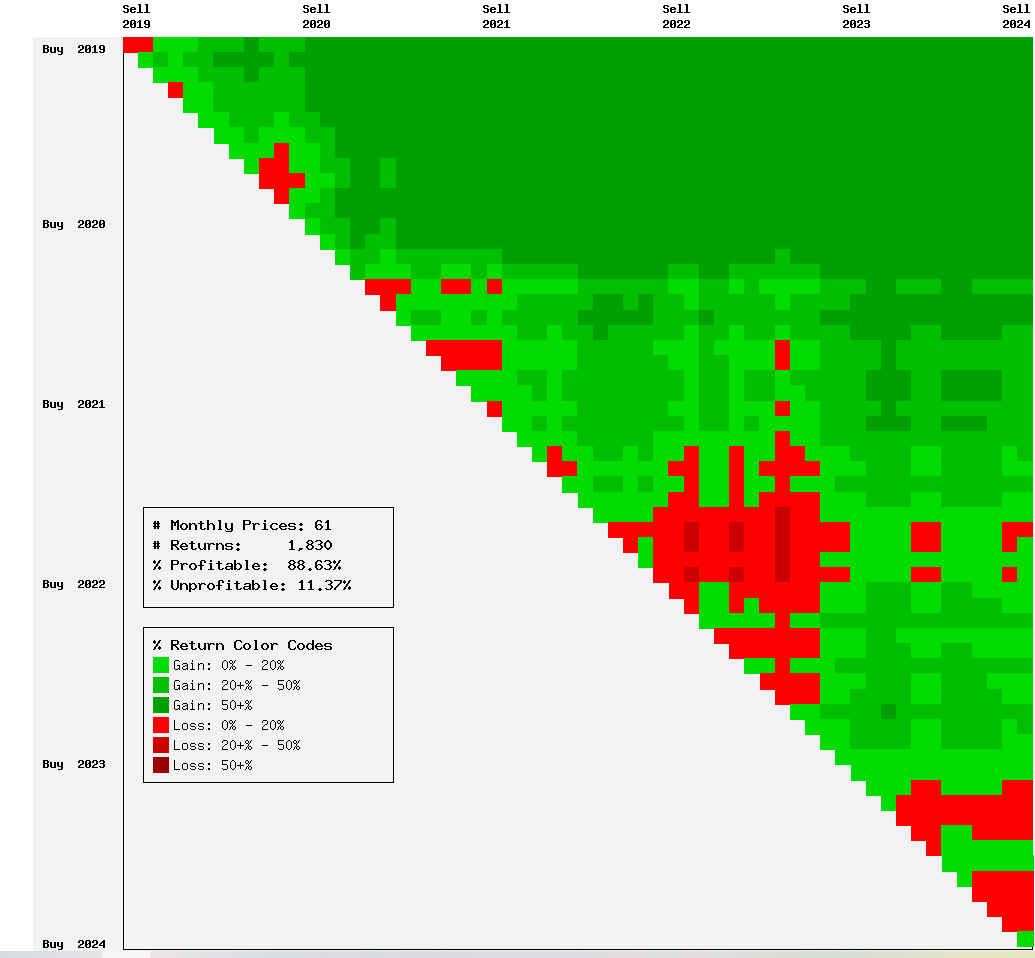
Task: Click the 'Gain: 0% - 20%' legend swatch
Action: pos(160,665)
